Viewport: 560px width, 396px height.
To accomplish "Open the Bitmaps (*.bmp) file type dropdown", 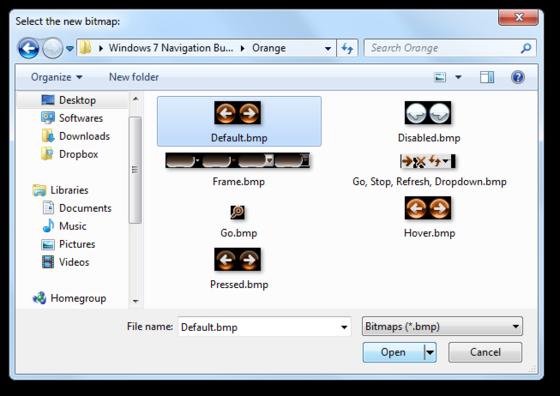I will 442,326.
